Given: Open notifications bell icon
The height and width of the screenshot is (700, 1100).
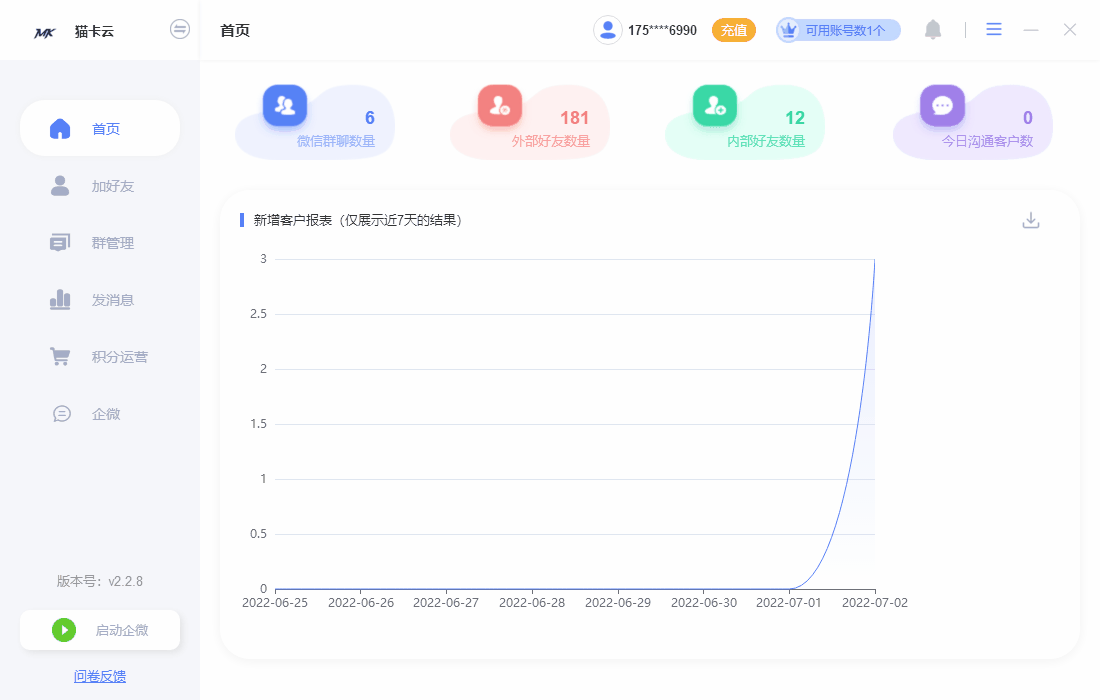Looking at the screenshot, I should 932,29.
